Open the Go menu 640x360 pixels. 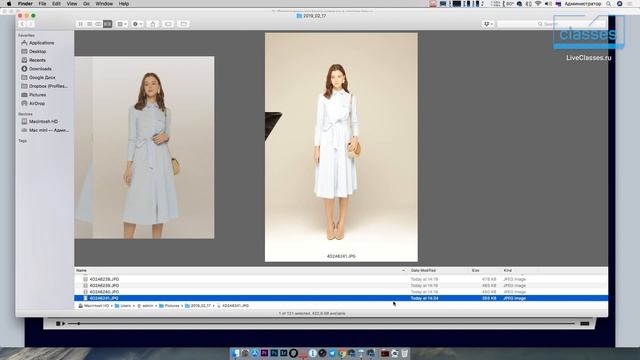click(x=86, y=4)
